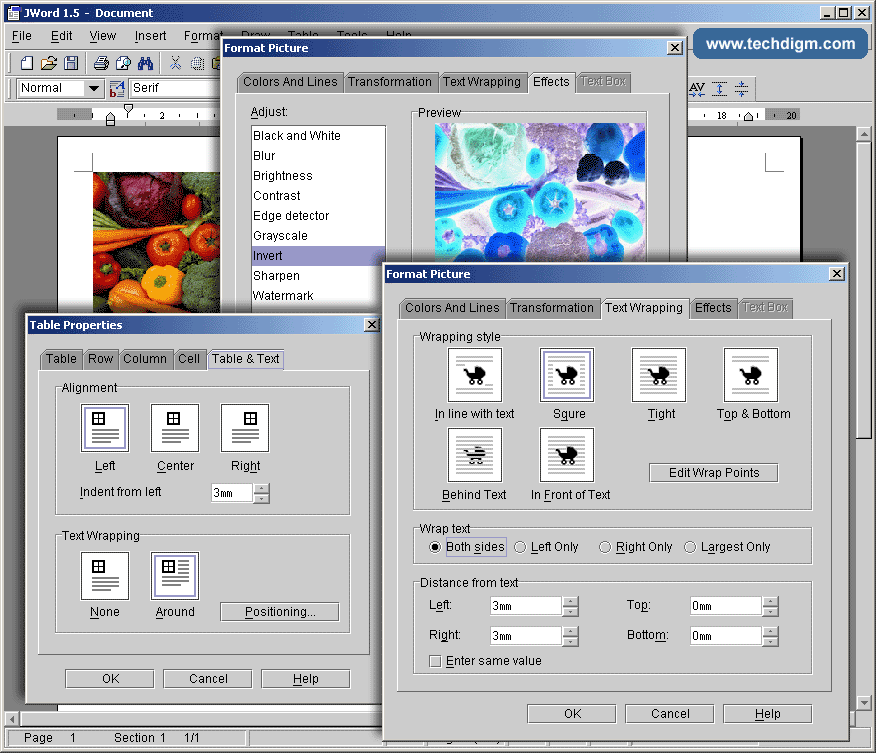Viewport: 876px width, 753px height.
Task: Click the Save floppy disk icon
Action: (71, 63)
